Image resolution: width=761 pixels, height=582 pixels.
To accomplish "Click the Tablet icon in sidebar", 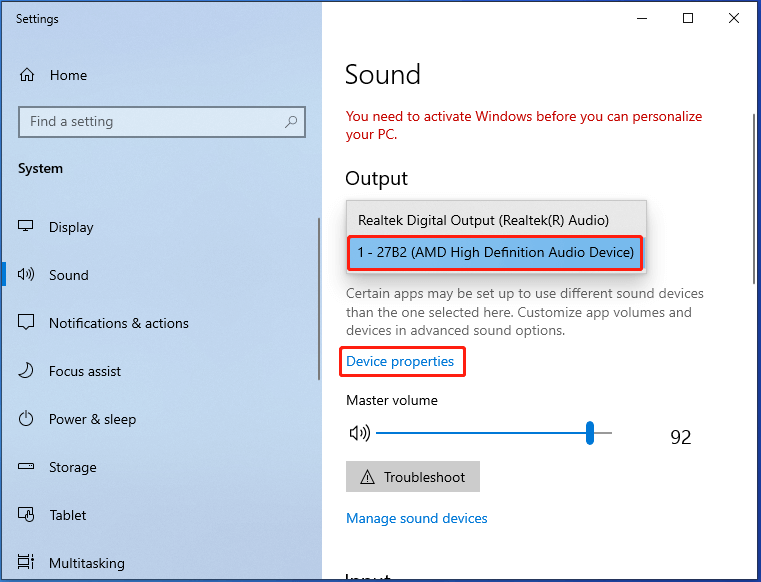I will 27,515.
